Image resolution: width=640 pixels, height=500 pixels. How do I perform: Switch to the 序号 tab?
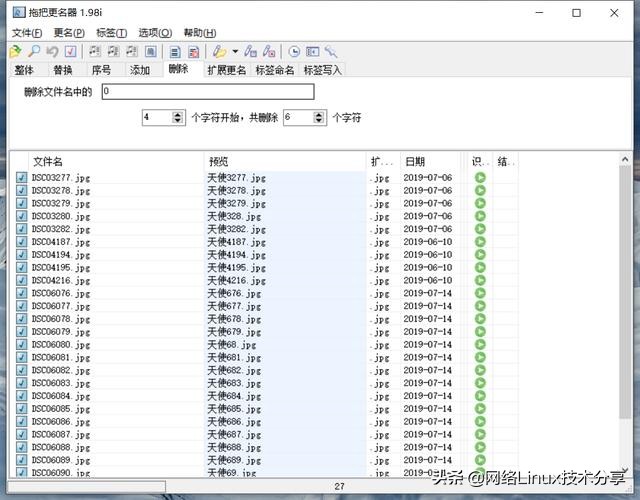point(101,70)
